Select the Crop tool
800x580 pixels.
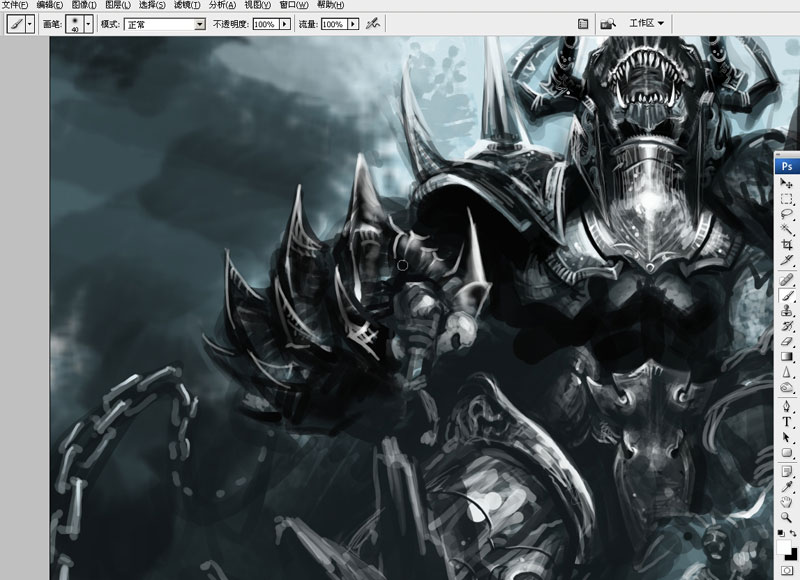point(786,245)
